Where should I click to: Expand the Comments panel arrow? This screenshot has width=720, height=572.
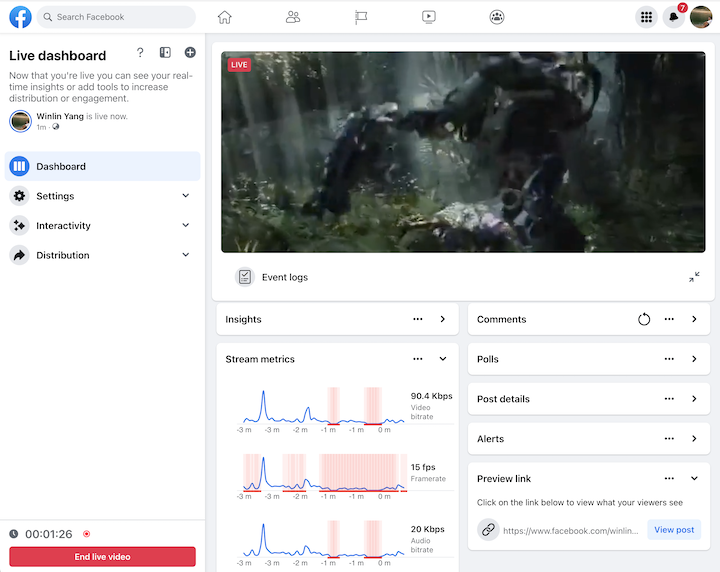[x=694, y=319]
